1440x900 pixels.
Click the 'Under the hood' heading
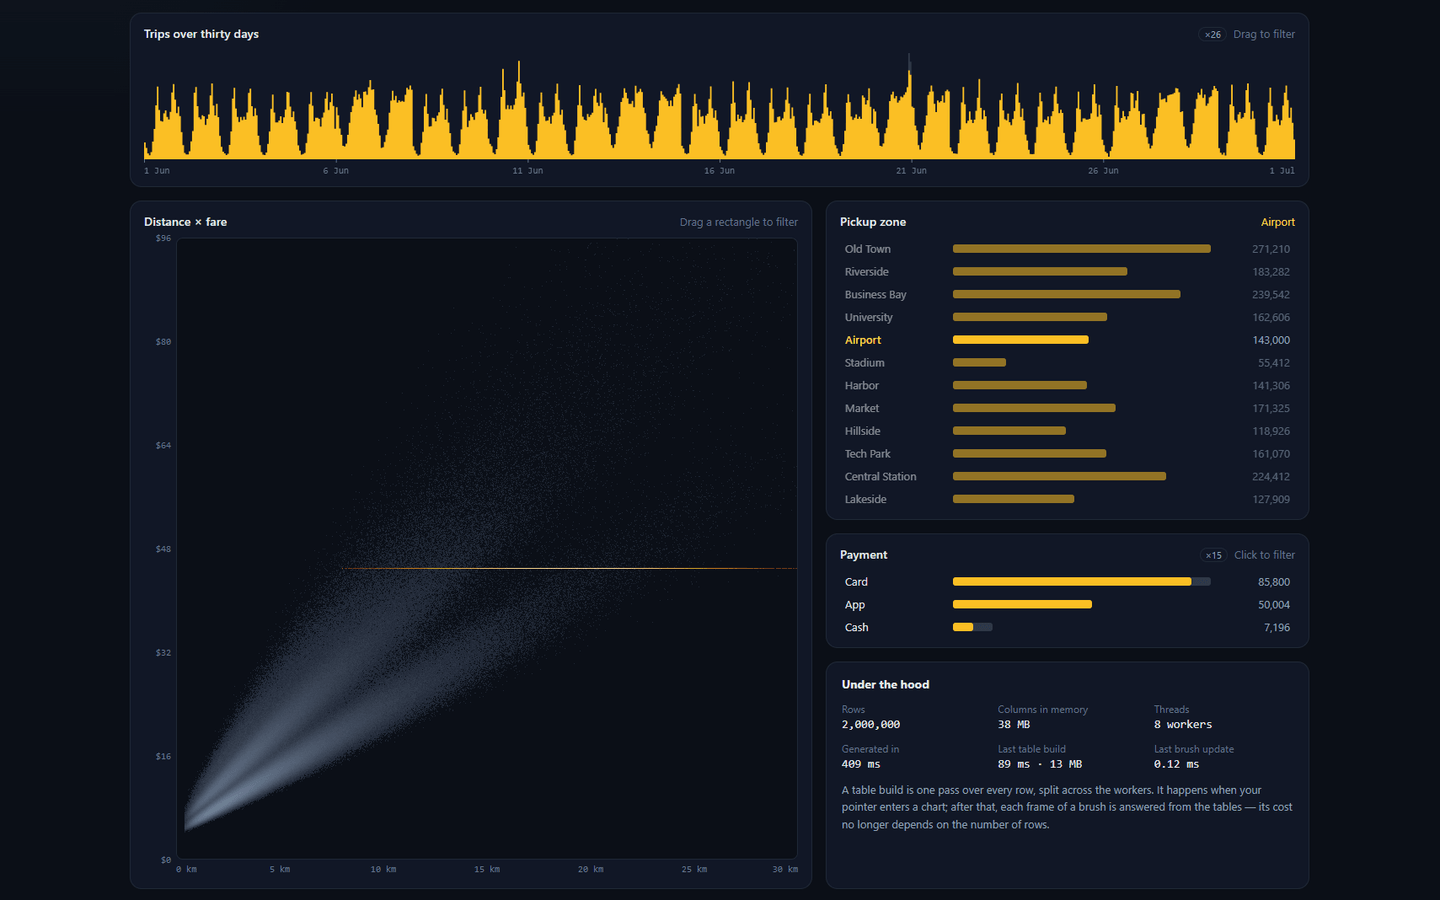pos(885,685)
